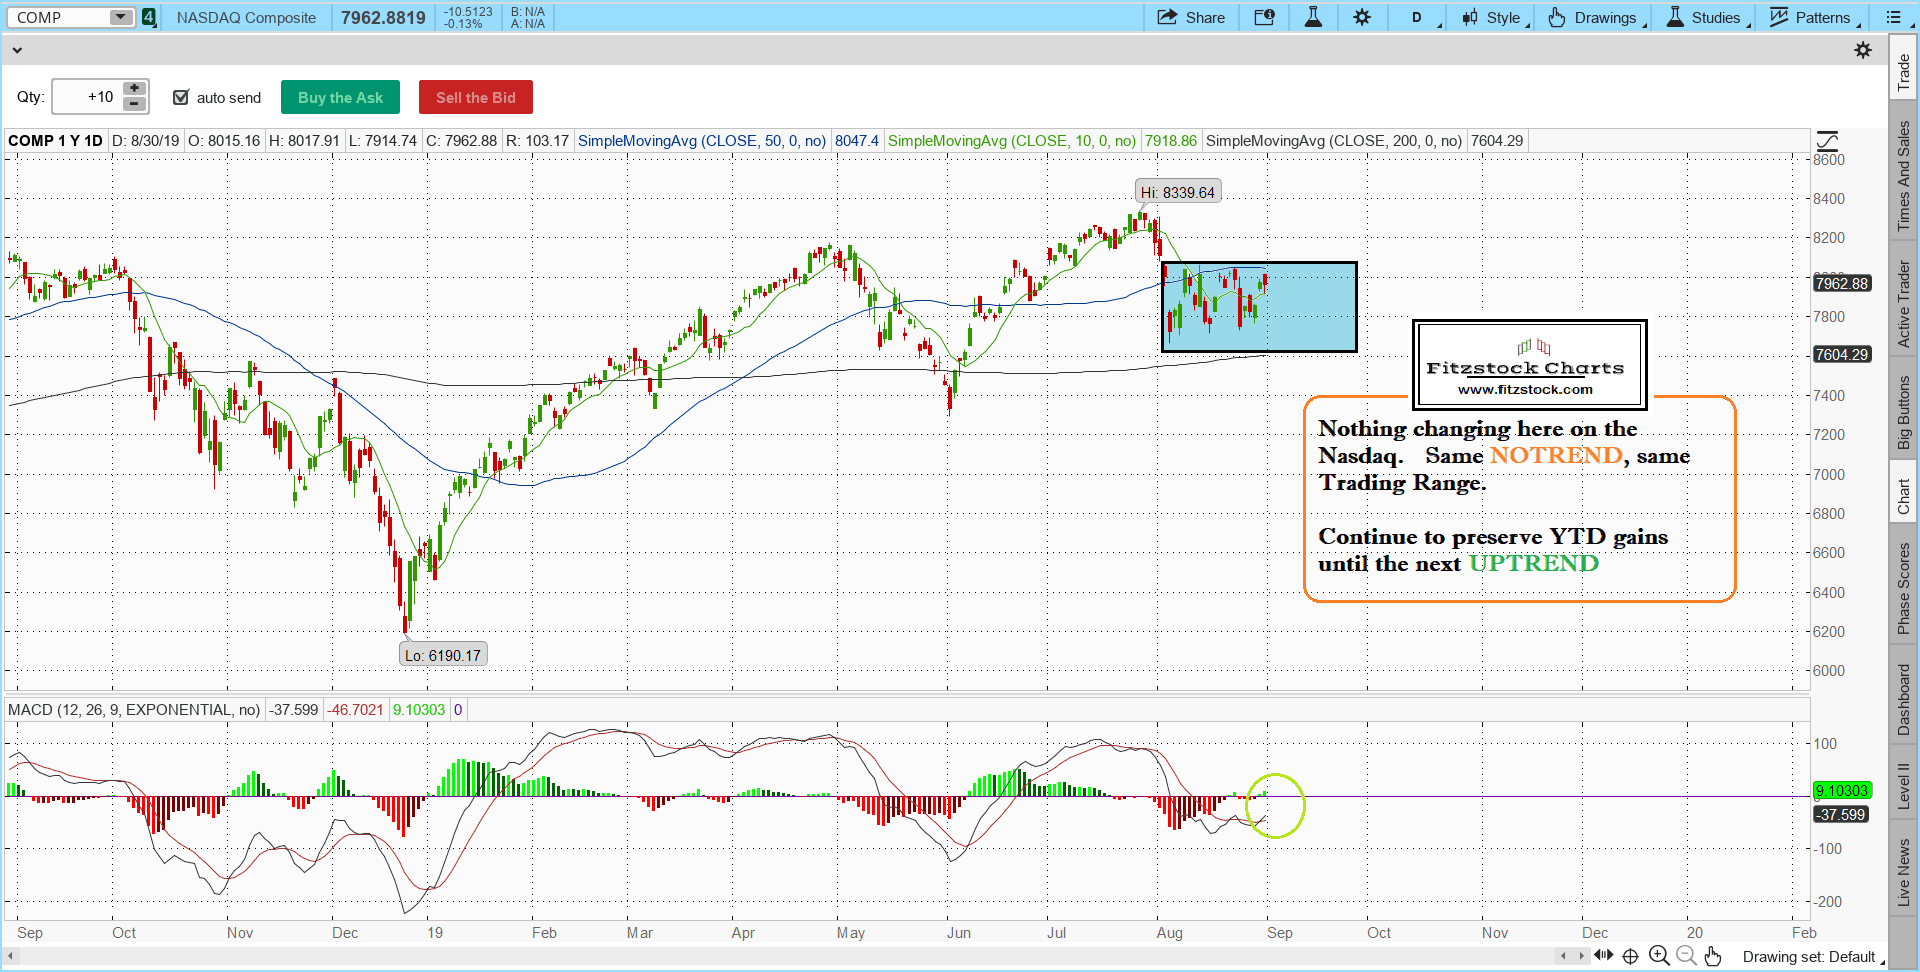Click the Buy the Ask button
This screenshot has width=1920, height=972.
(340, 97)
